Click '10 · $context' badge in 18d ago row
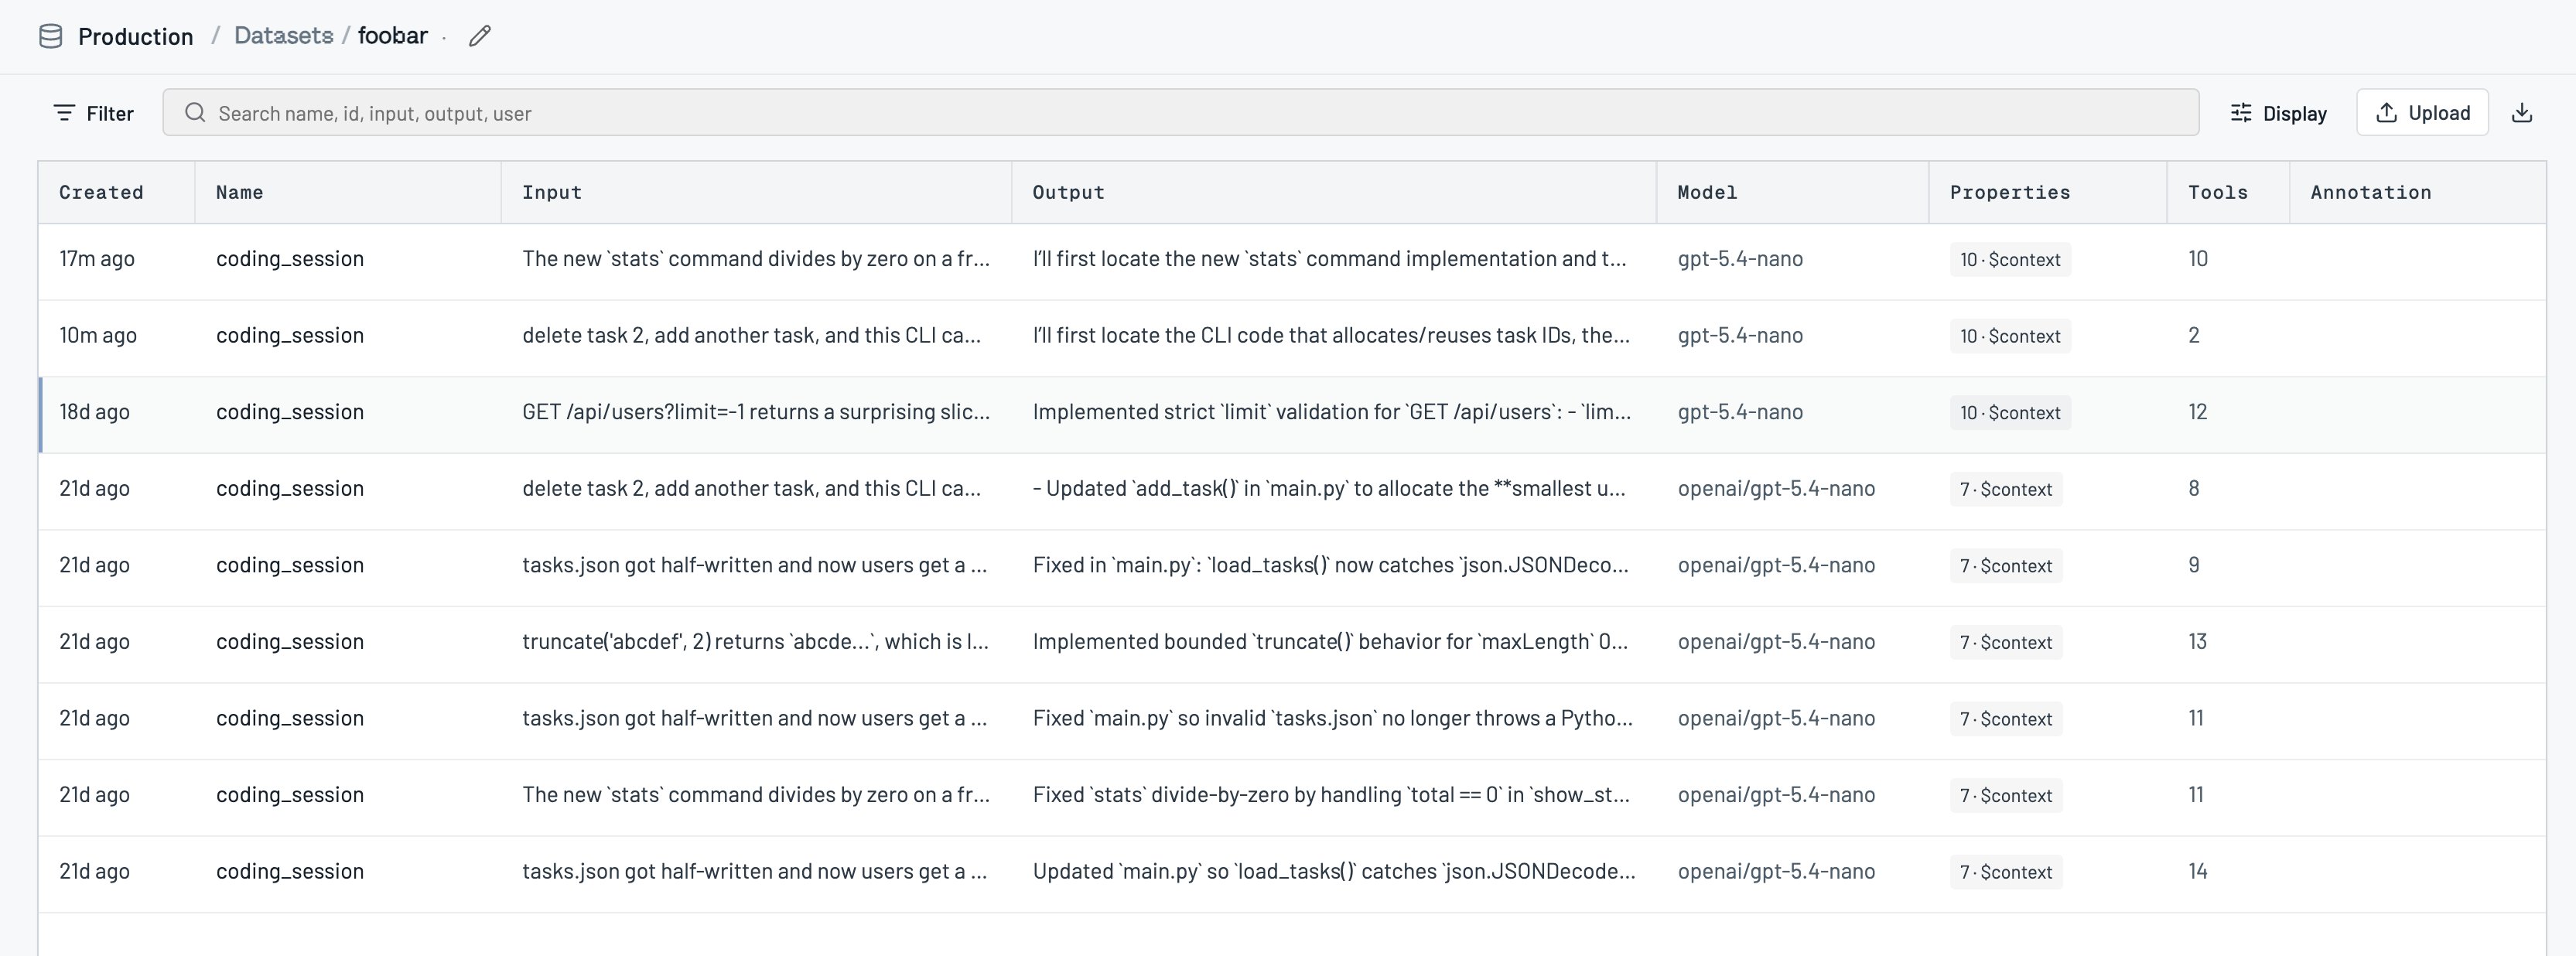Image resolution: width=2576 pixels, height=956 pixels. (2010, 413)
